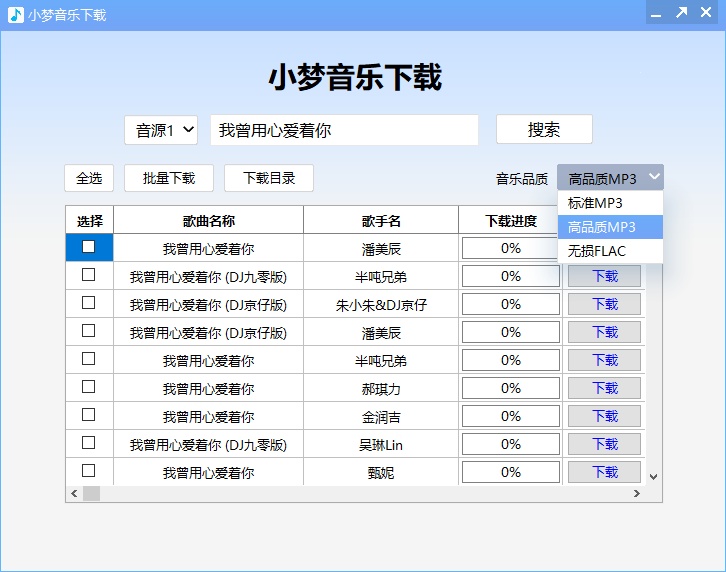726x572 pixels.
Task: Close the 小梦音乐下载 window
Action: pyautogui.click(x=706, y=14)
